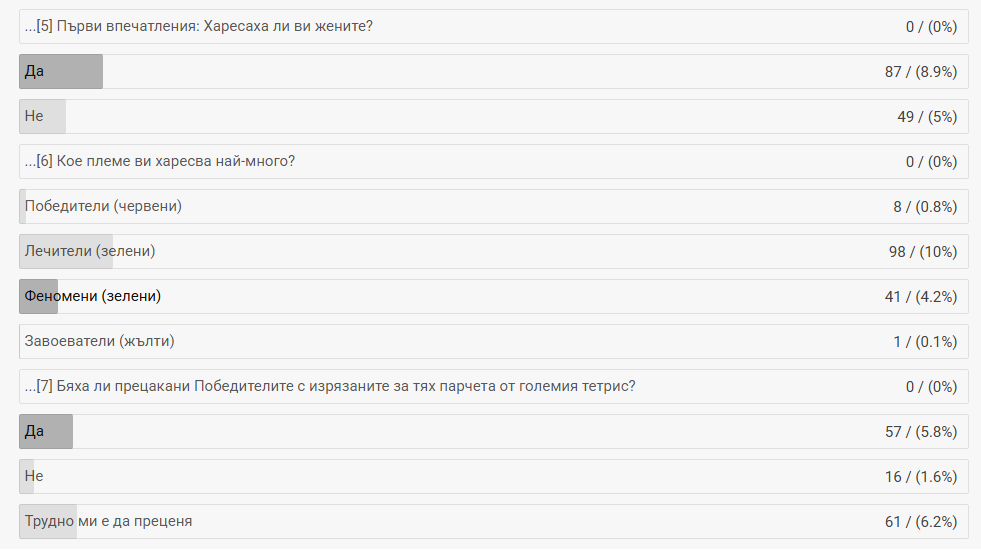
Task: Select the 'Да' answer under question 5
Action: 35,72
